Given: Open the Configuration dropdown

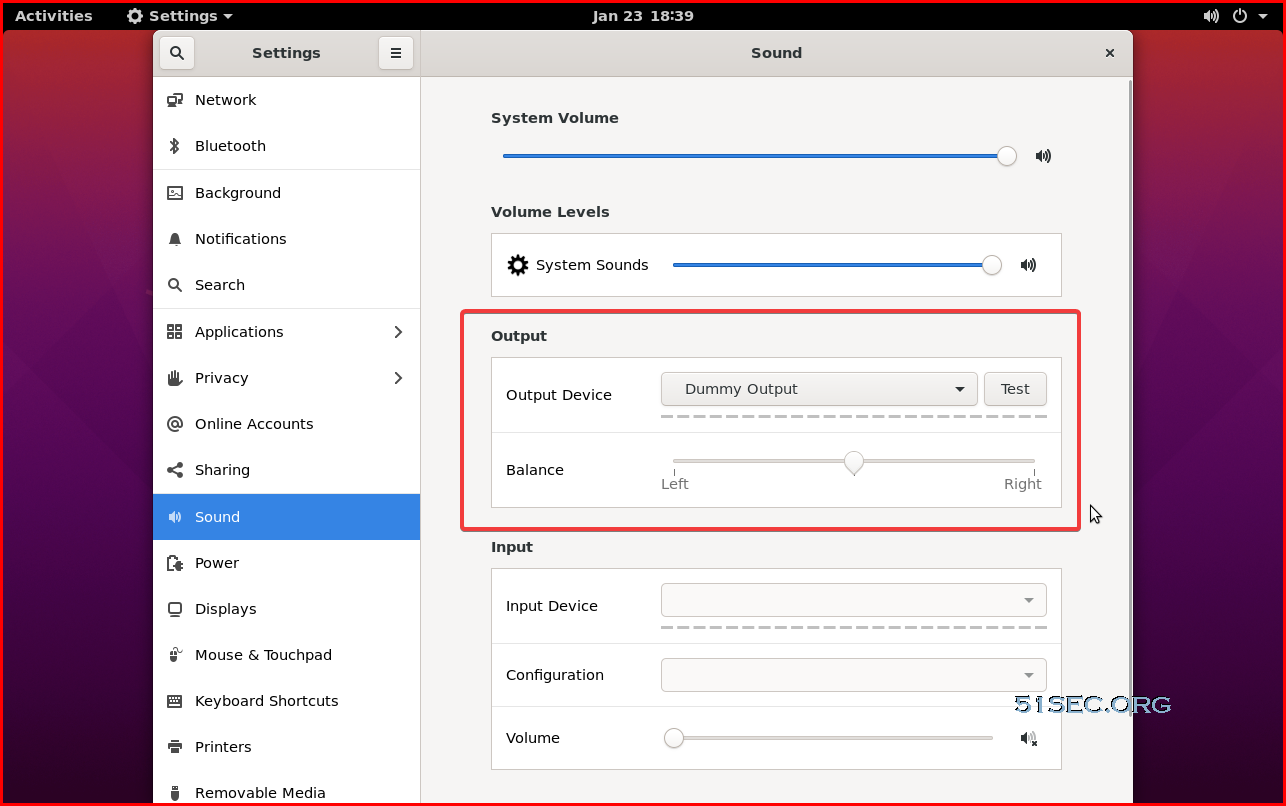Looking at the screenshot, I should click(854, 675).
